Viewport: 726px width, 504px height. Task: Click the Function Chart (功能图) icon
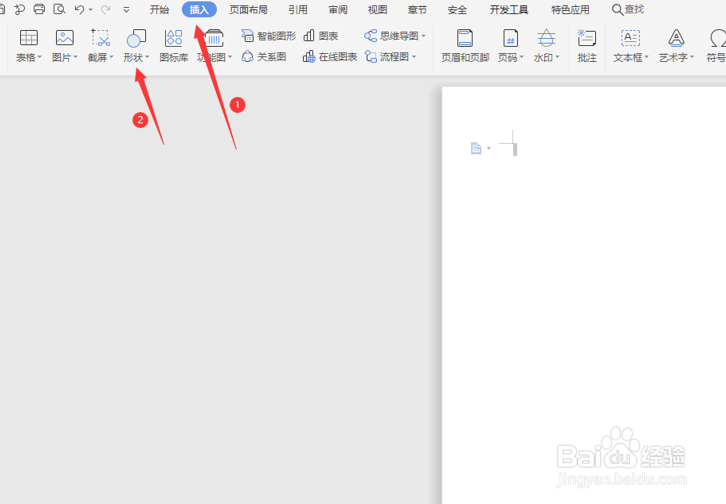[x=214, y=38]
